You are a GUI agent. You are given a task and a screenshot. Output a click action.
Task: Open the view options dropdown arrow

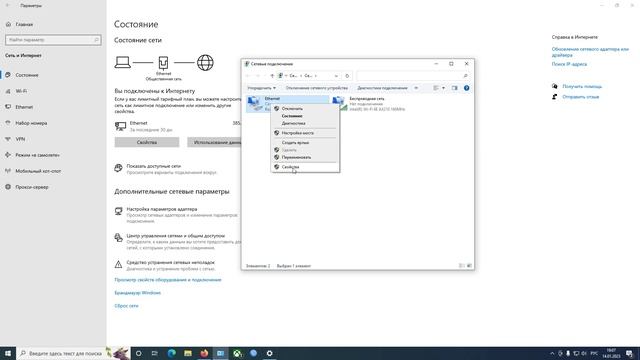tap(444, 88)
